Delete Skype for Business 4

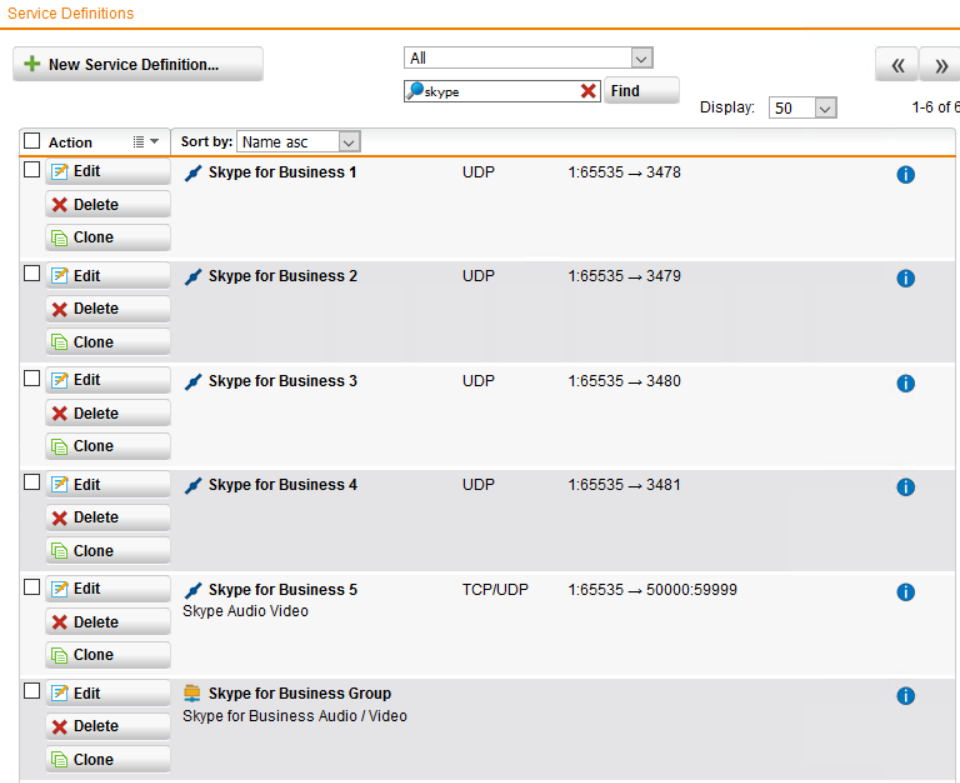(108, 517)
